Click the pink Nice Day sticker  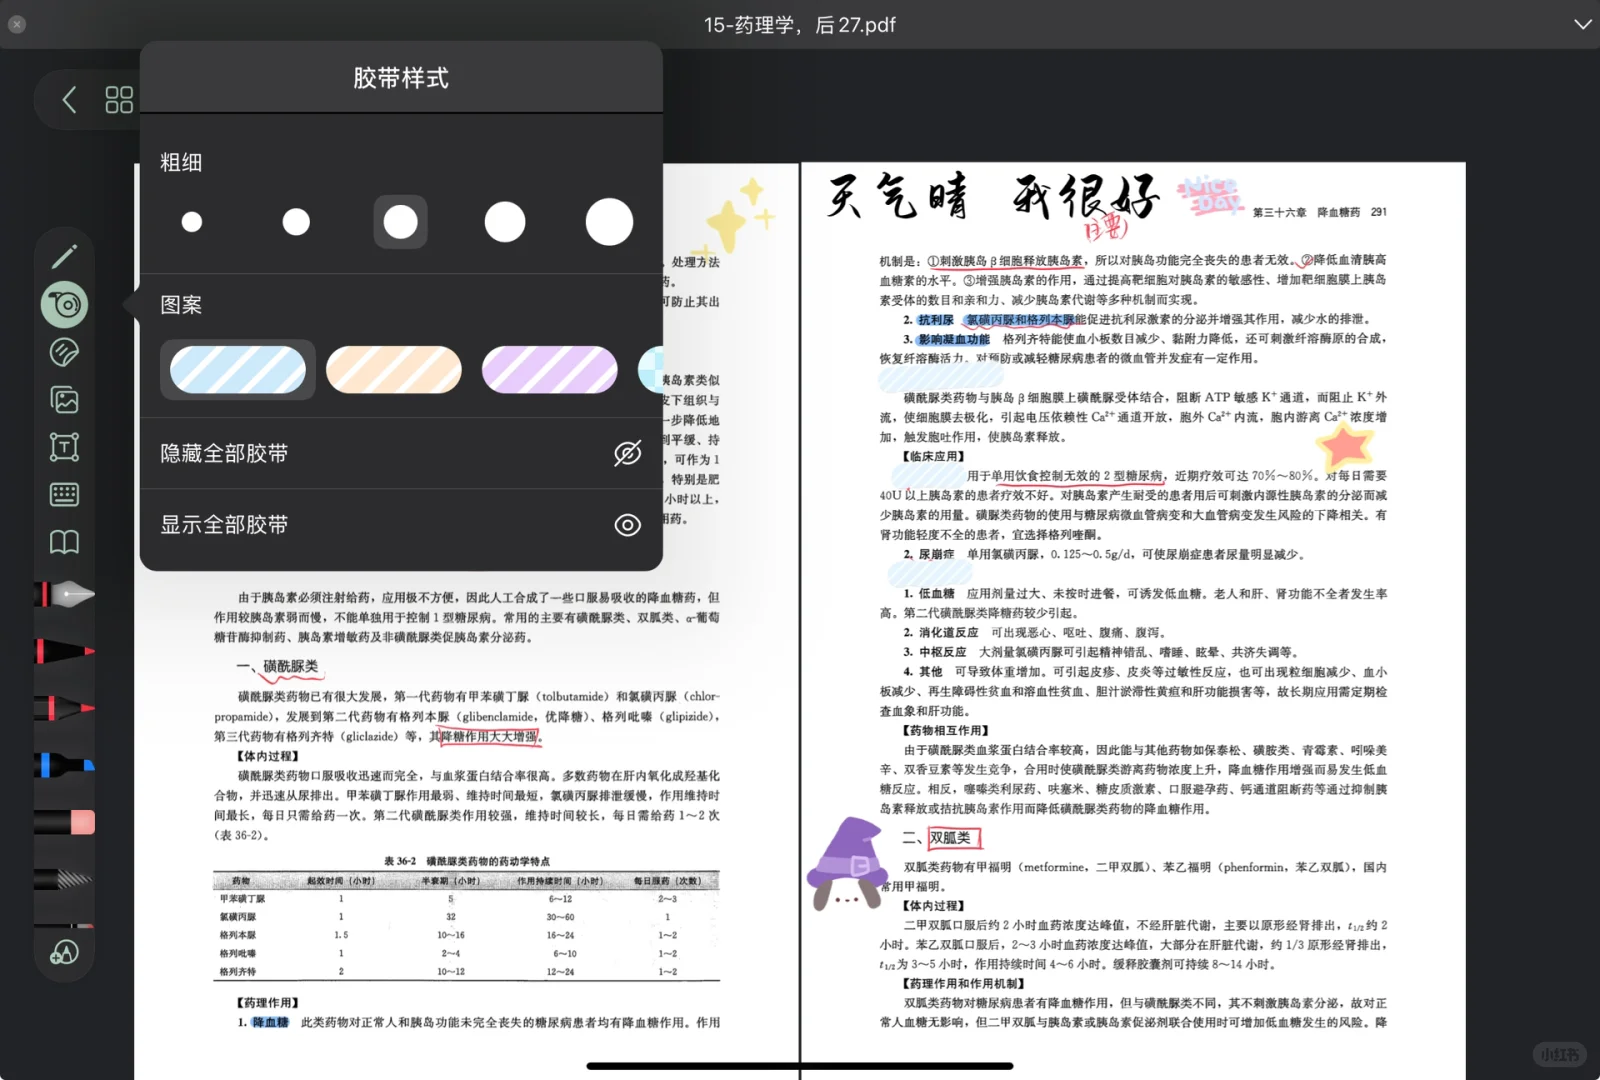[1210, 195]
